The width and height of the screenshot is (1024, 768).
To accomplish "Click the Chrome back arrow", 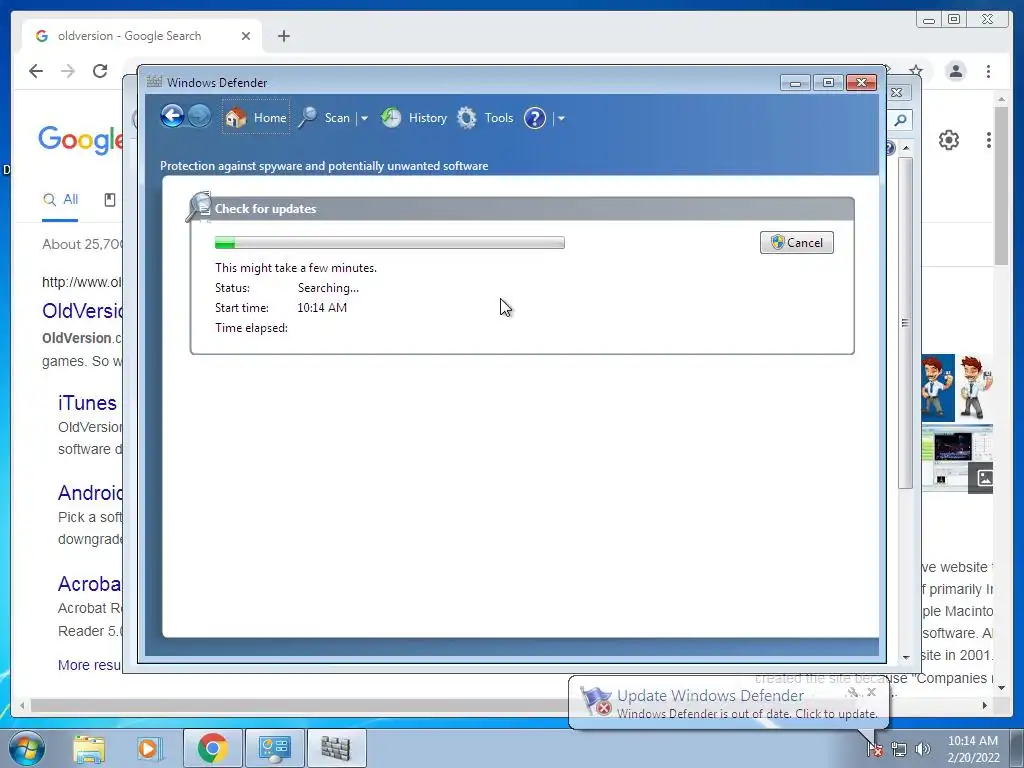I will 36,71.
